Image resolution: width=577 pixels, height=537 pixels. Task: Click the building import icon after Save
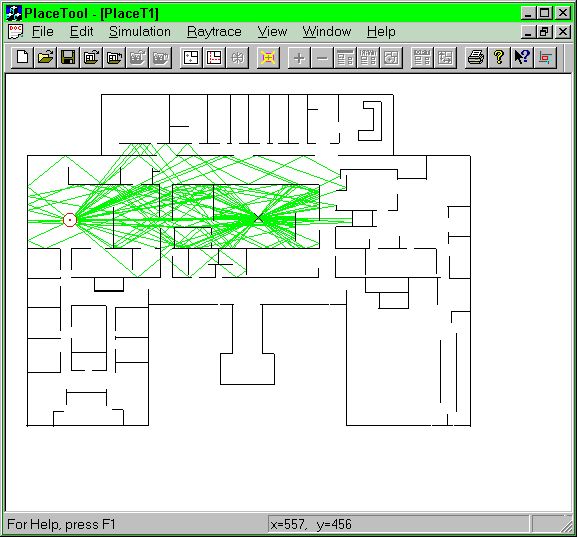click(x=91, y=57)
